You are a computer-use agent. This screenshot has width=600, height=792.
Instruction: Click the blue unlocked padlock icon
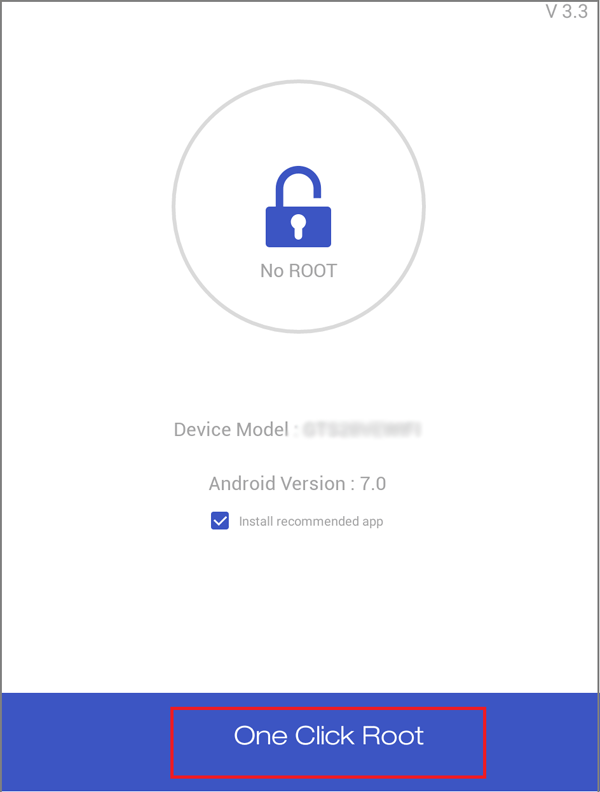[x=298, y=207]
